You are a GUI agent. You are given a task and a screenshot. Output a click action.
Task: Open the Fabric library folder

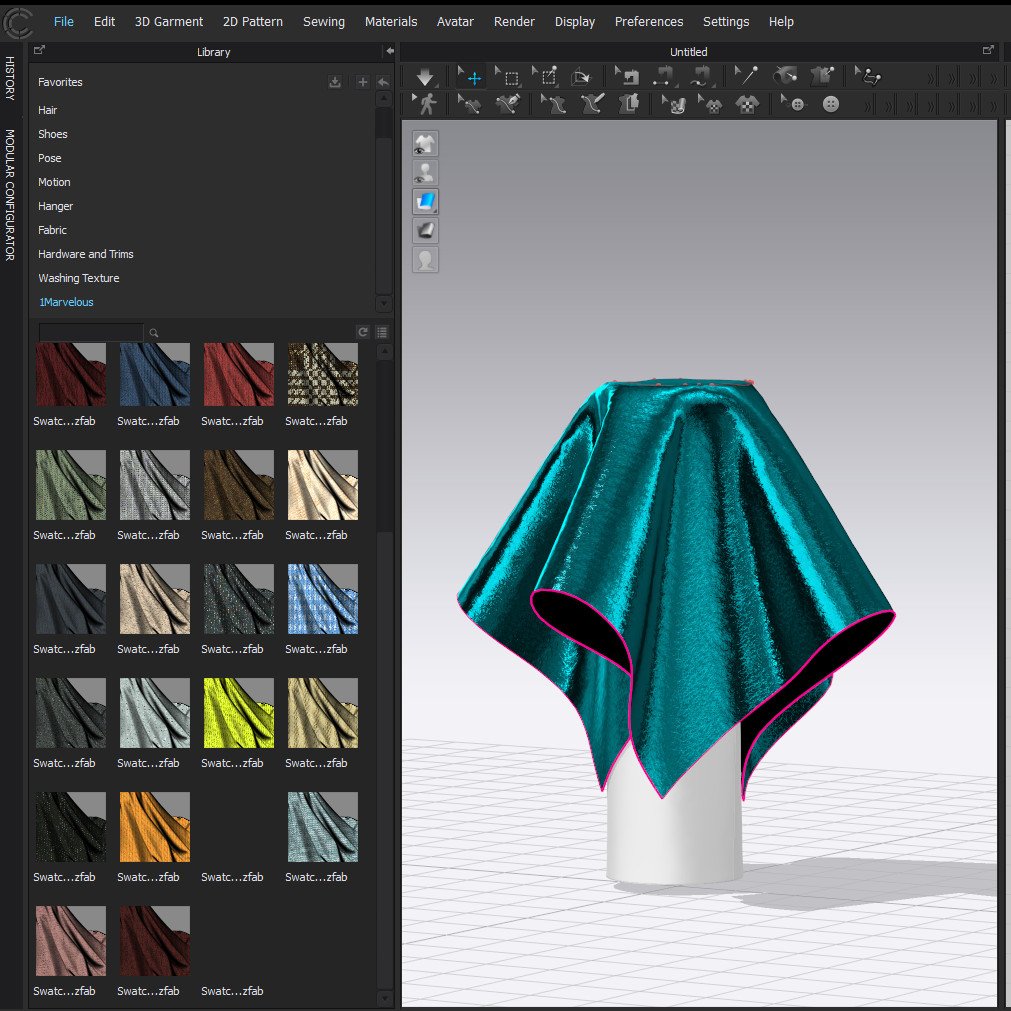click(x=52, y=230)
